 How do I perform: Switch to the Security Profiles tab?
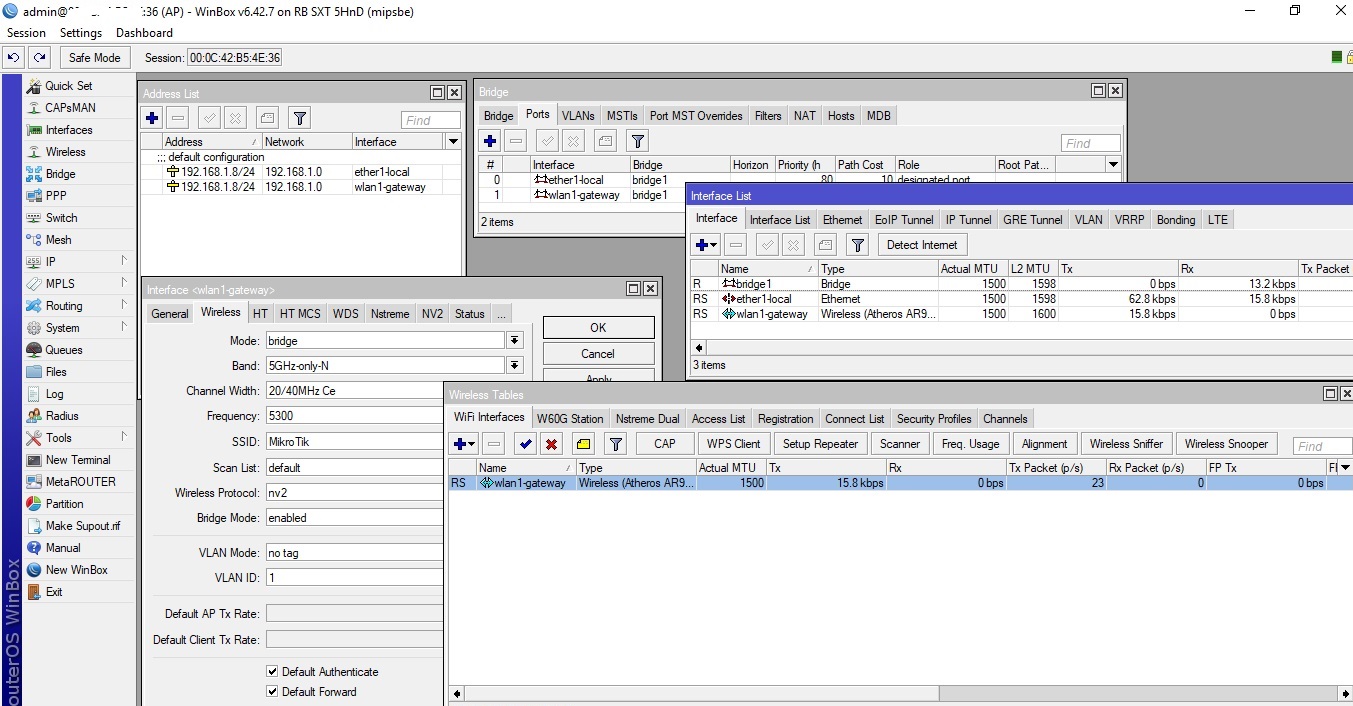933,419
